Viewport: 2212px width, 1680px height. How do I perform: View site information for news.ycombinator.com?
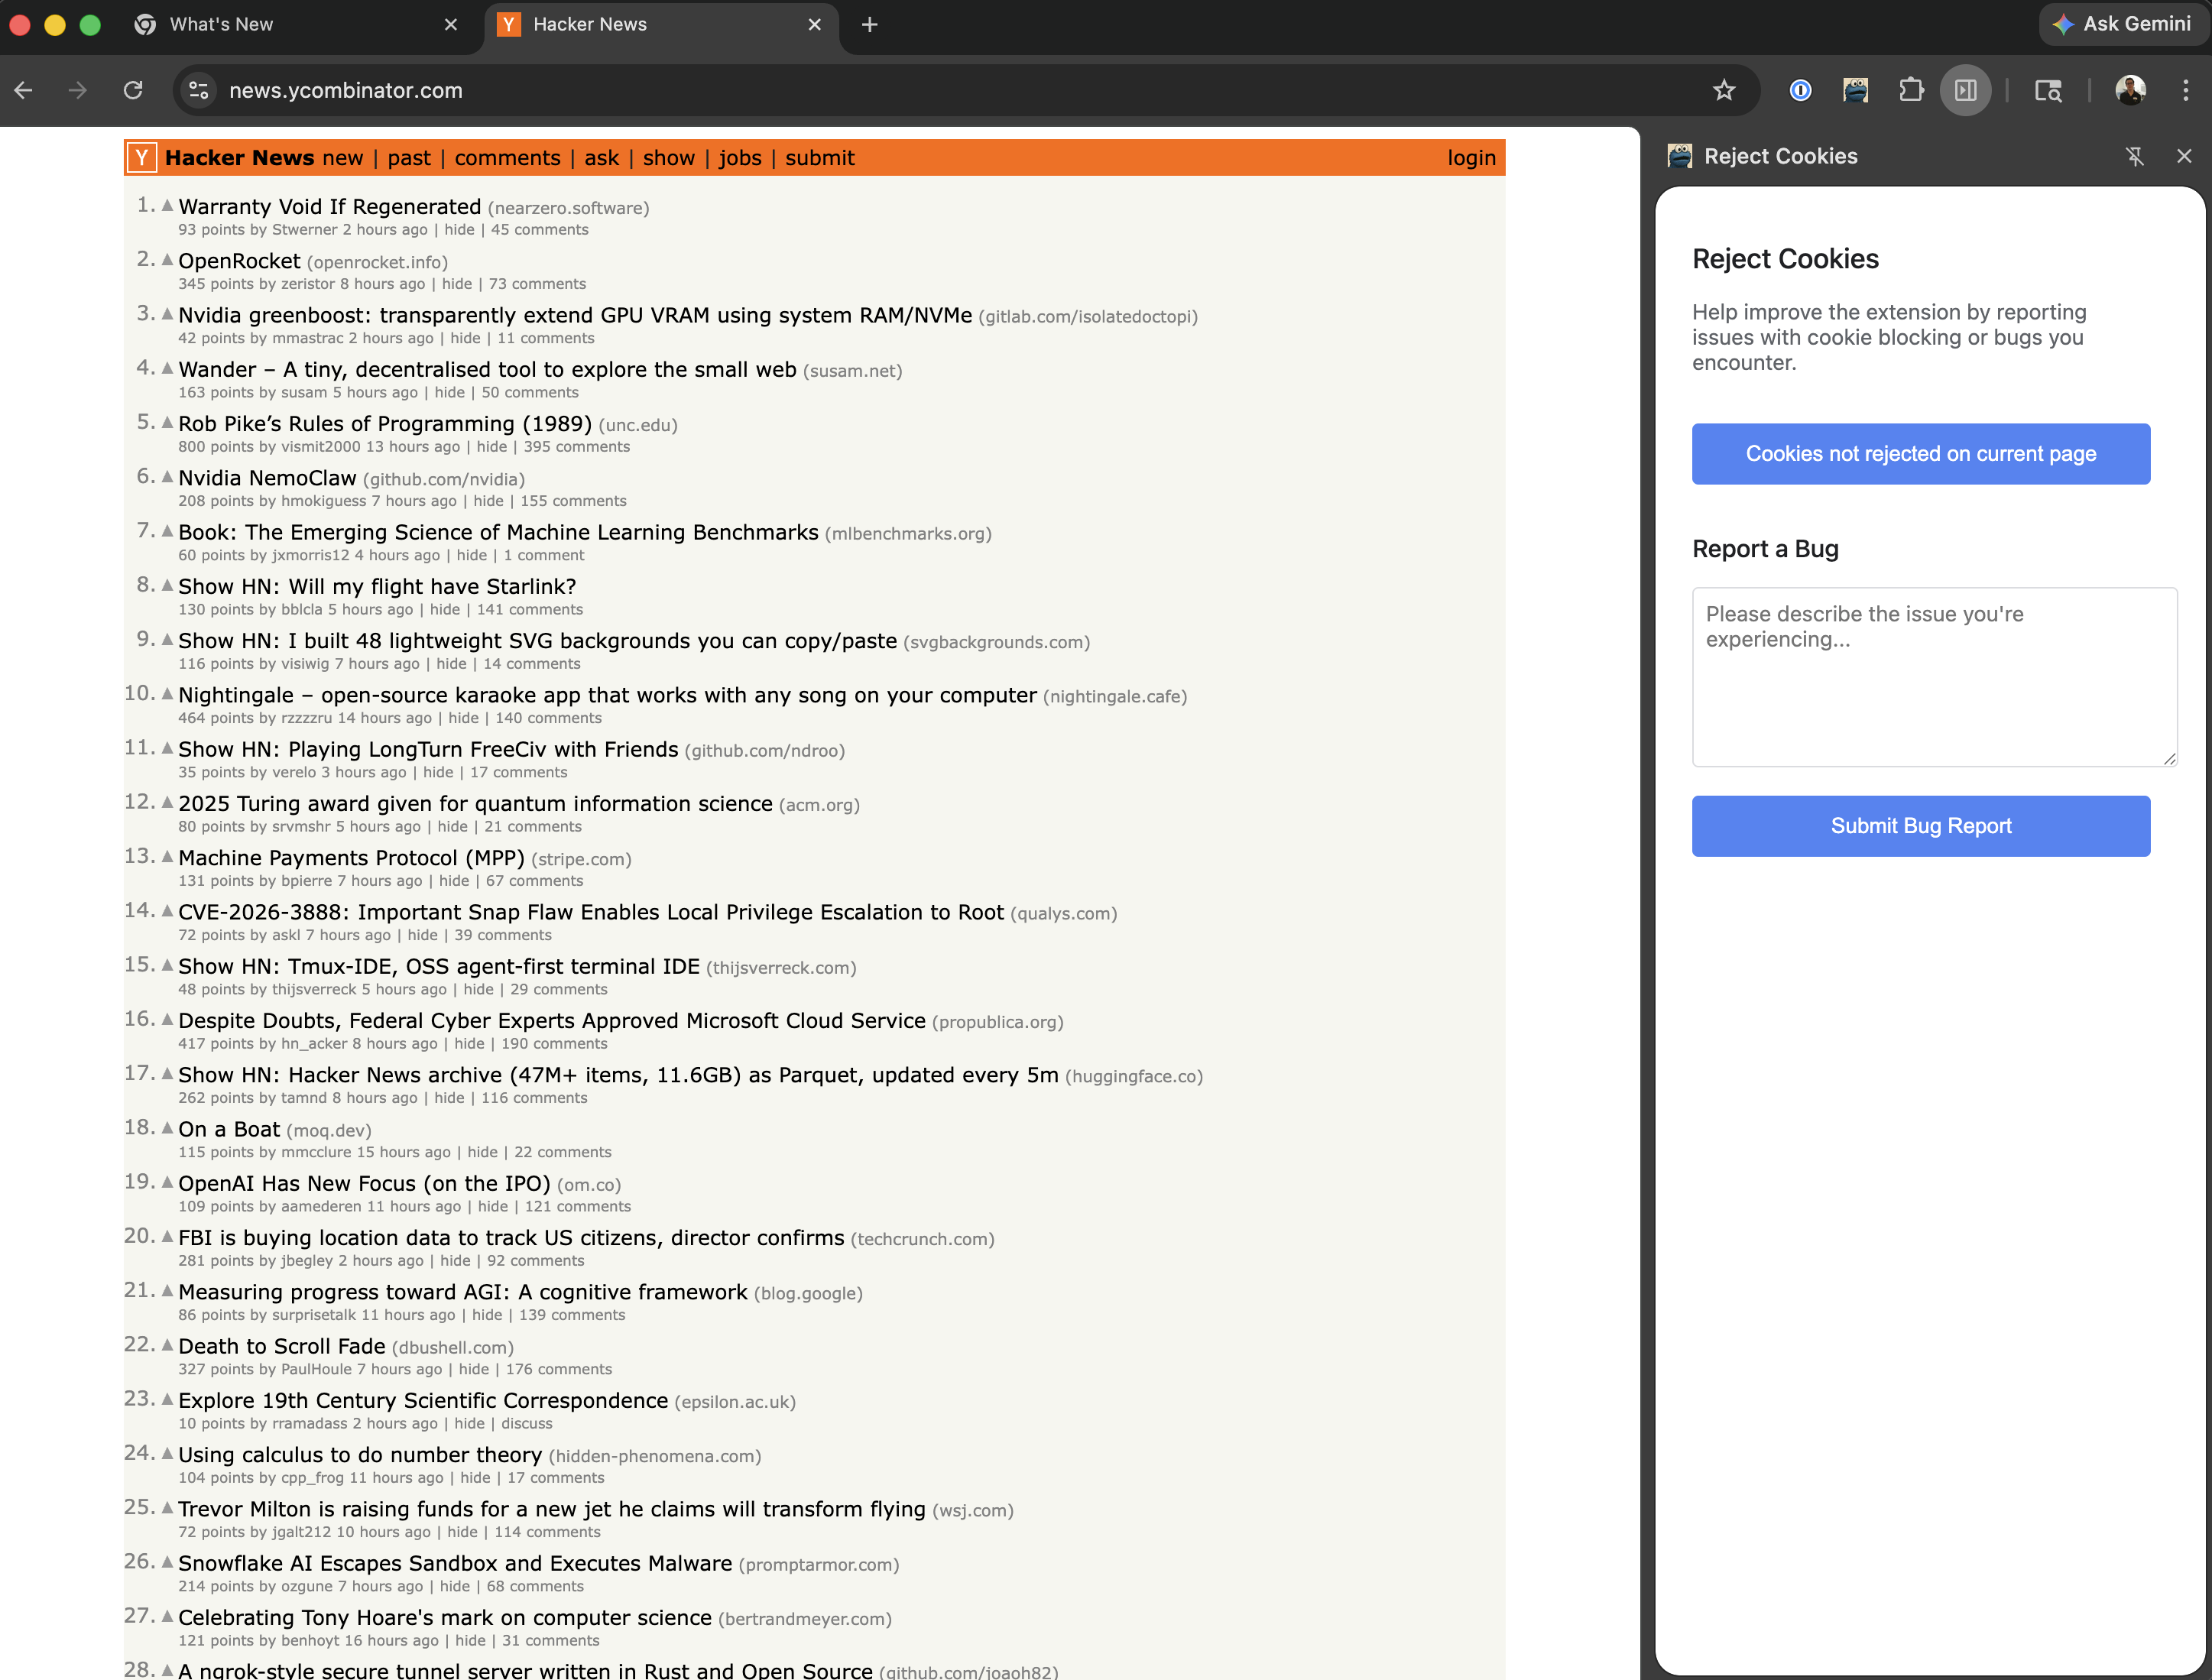(199, 90)
